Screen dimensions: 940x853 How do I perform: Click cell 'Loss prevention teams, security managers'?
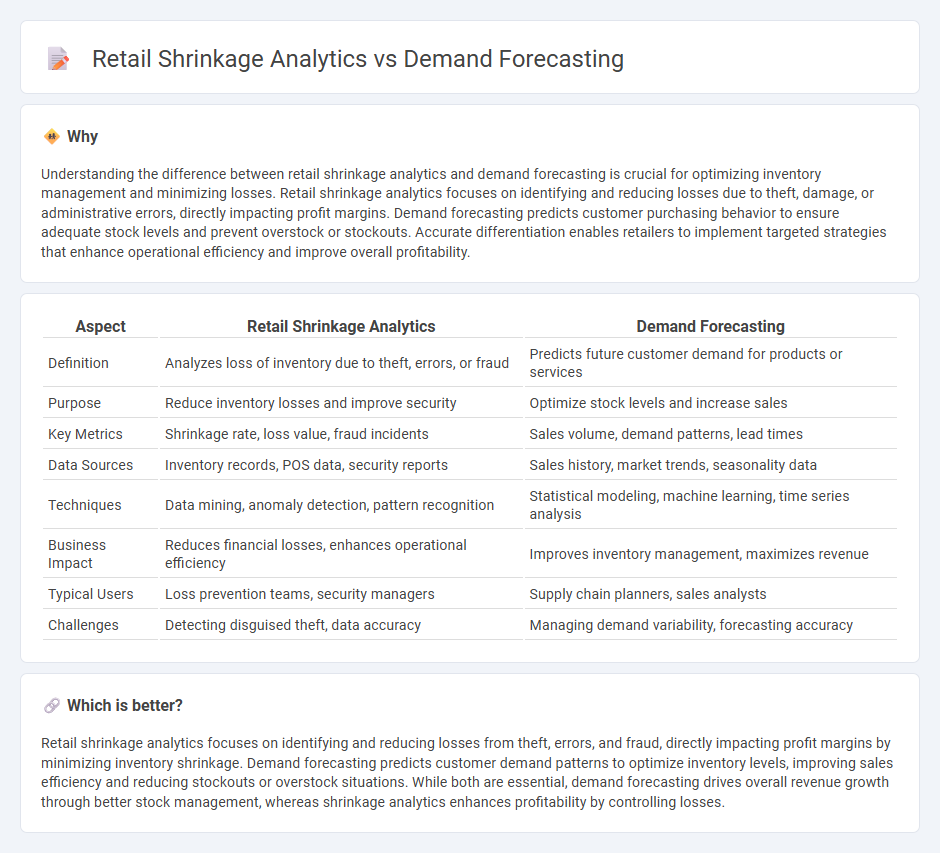click(x=341, y=594)
